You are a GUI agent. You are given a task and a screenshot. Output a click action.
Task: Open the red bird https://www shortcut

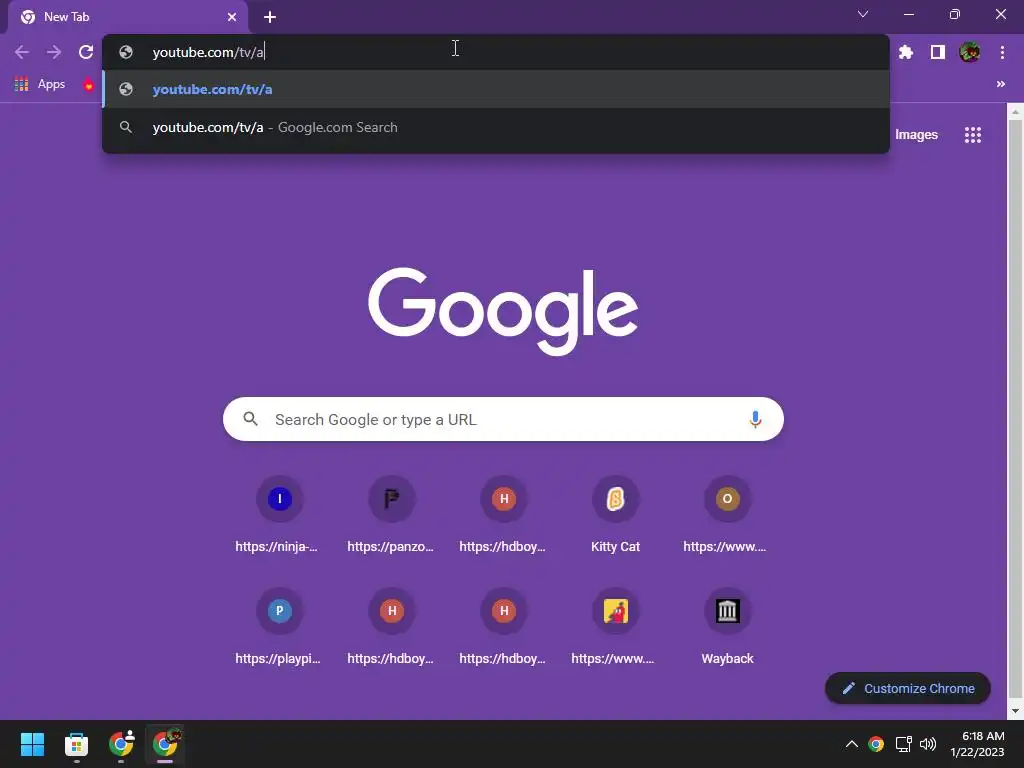pyautogui.click(x=615, y=628)
